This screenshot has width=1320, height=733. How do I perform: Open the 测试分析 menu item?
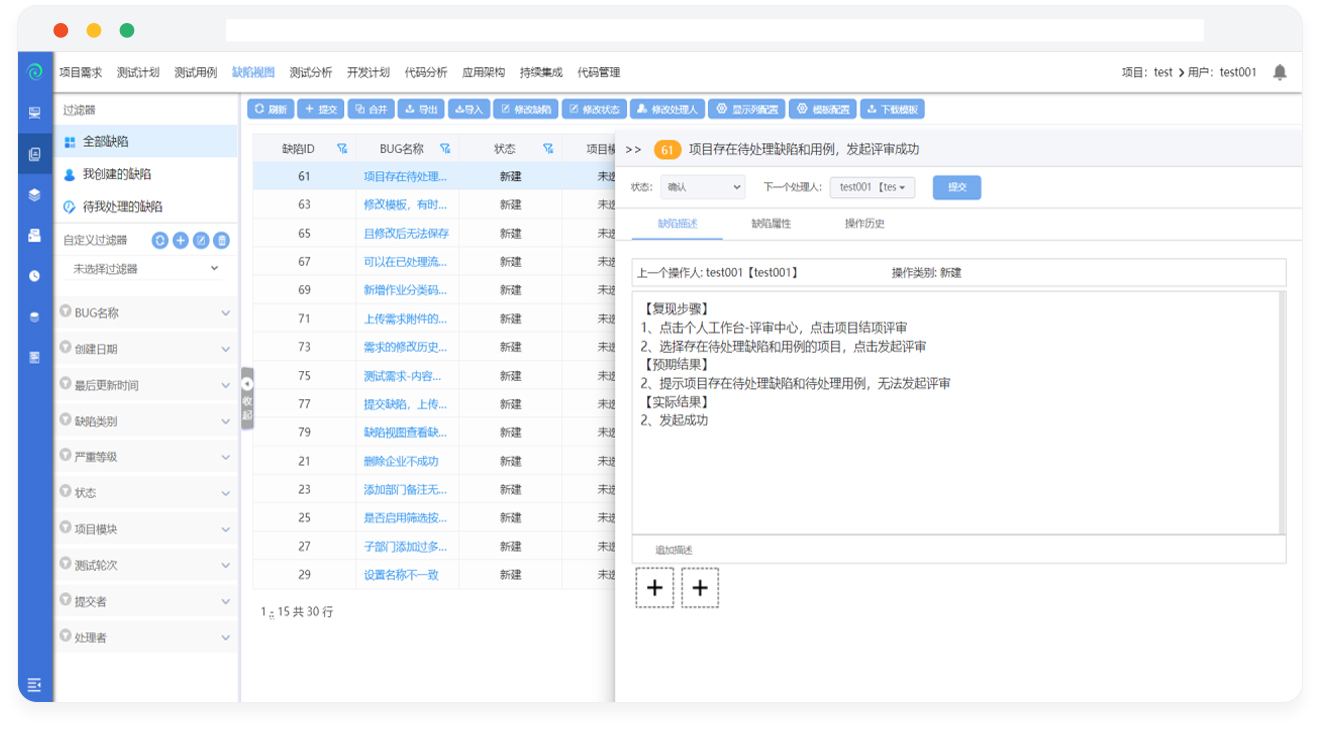pos(311,72)
